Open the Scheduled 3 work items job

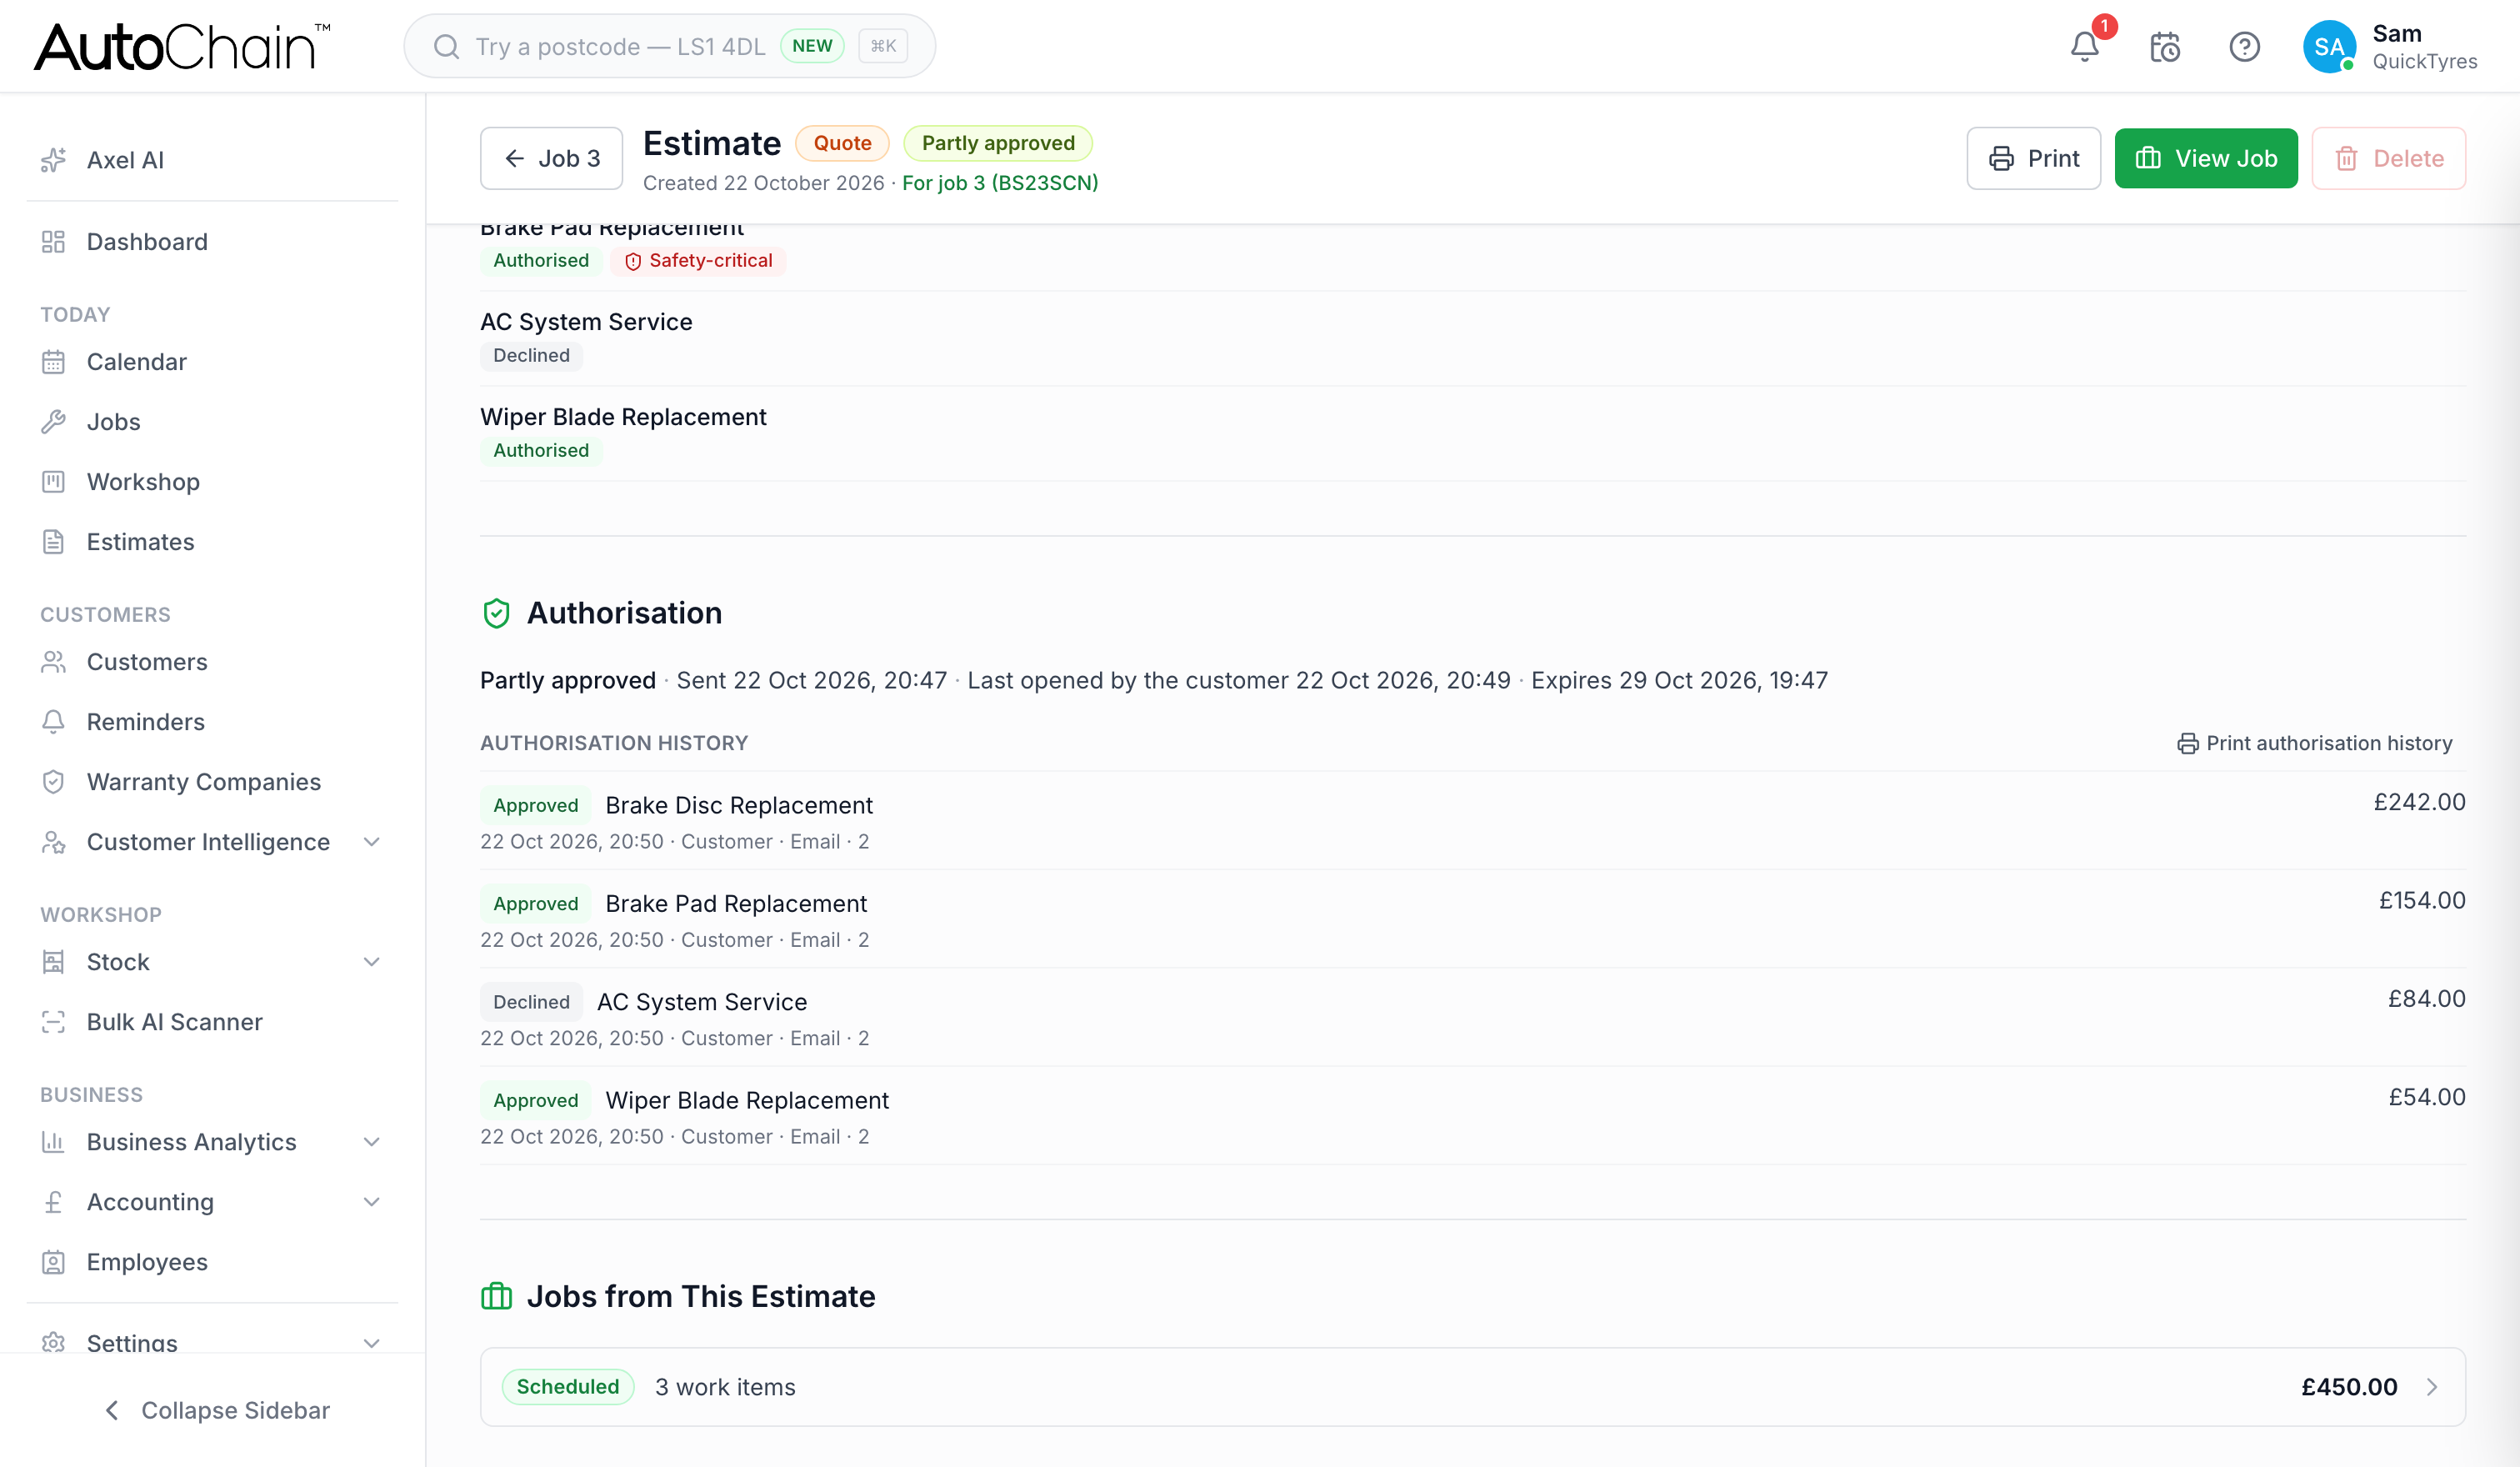[x=1472, y=1387]
